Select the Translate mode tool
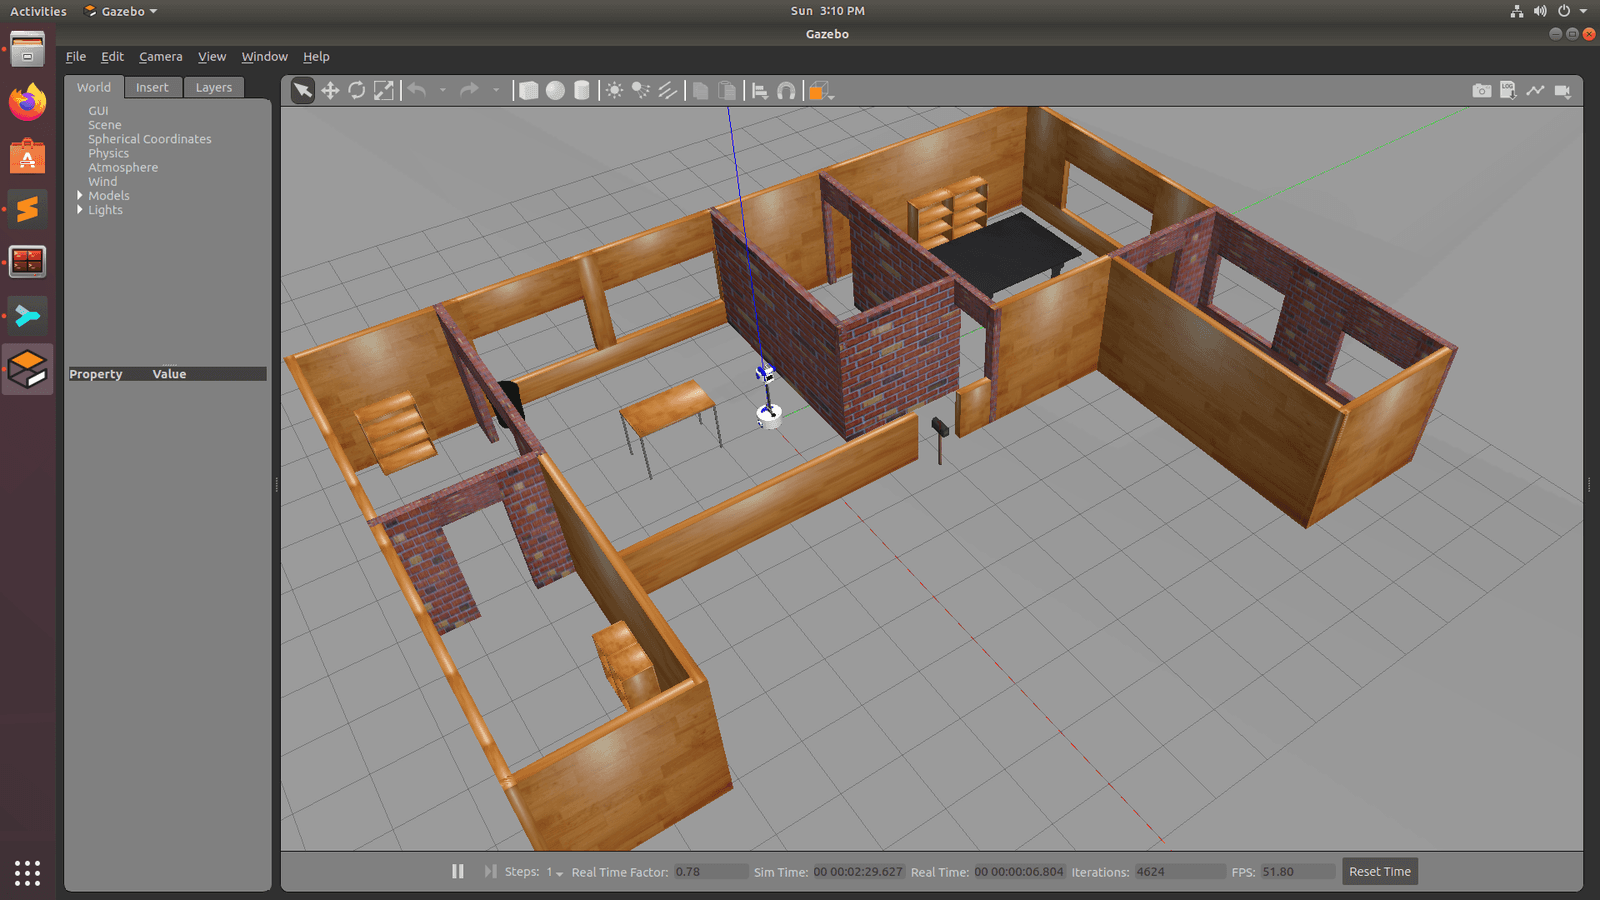Image resolution: width=1600 pixels, height=900 pixels. coord(330,91)
